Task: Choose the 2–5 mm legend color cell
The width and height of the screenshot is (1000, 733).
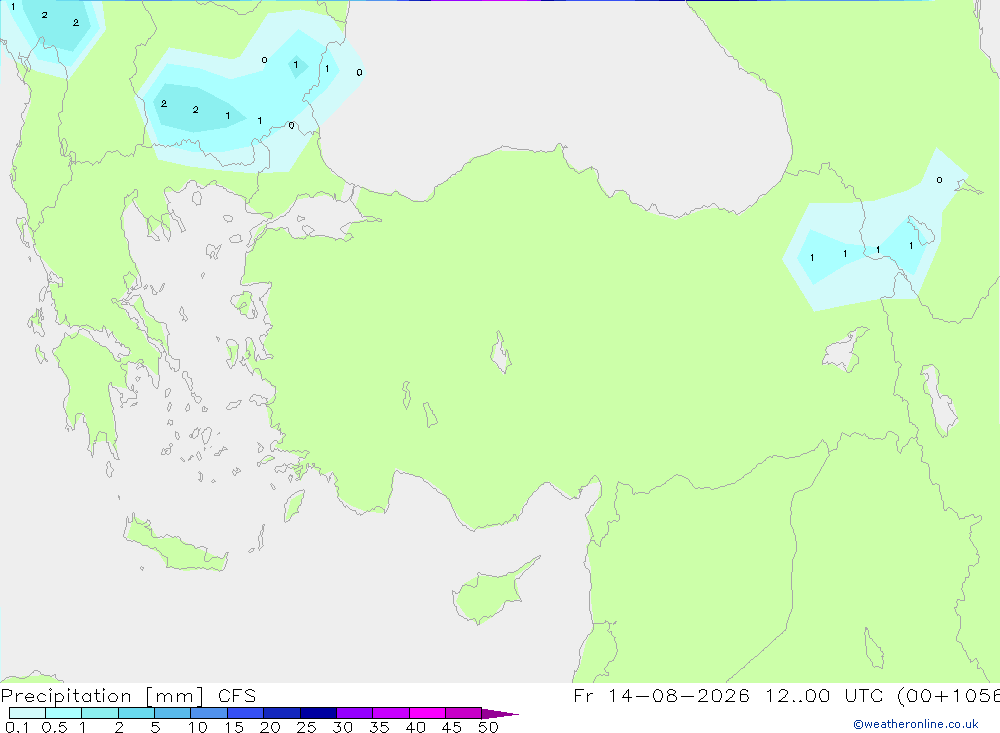Action: point(136,713)
